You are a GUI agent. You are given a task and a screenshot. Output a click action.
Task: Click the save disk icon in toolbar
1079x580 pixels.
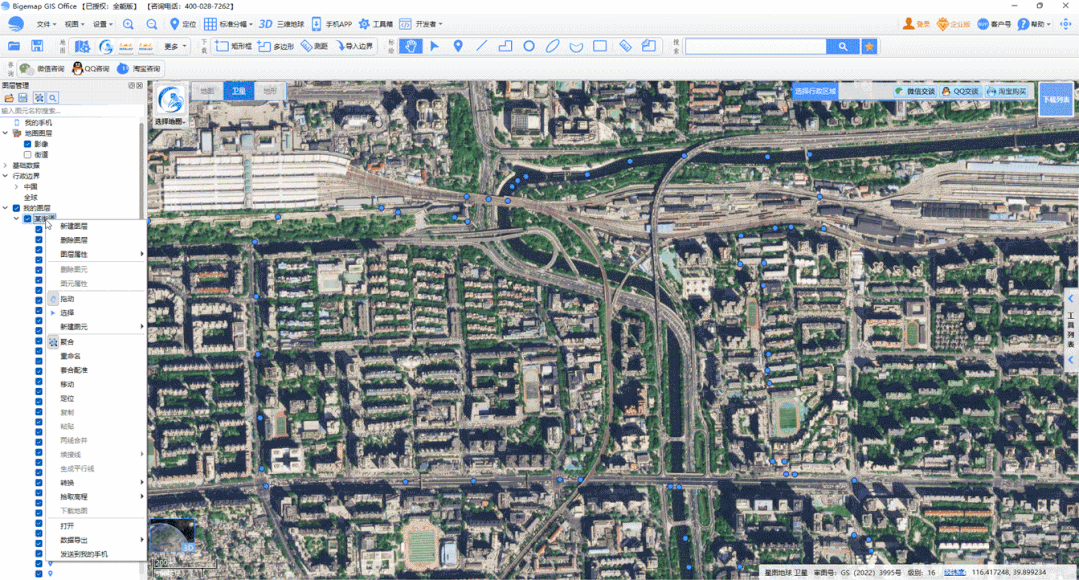(x=37, y=46)
